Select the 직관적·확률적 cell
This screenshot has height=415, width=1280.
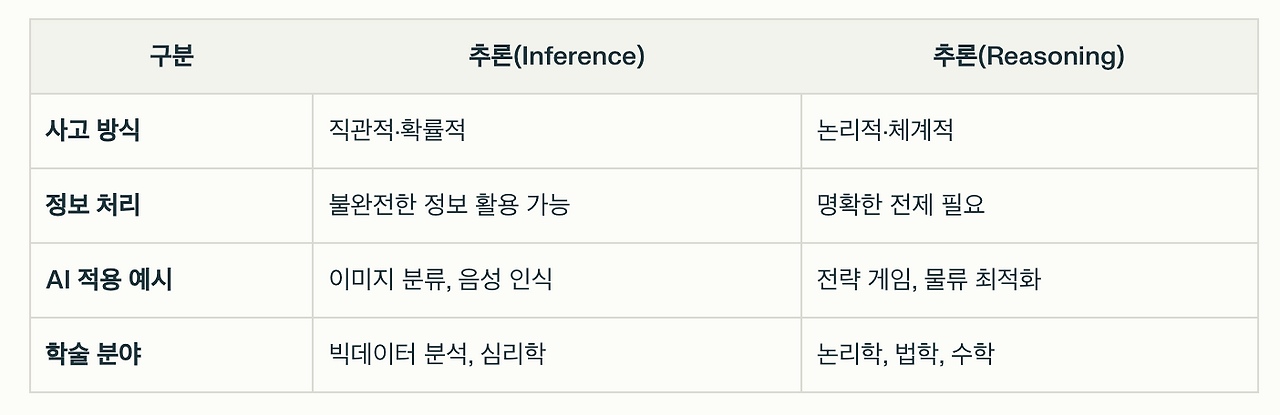pyautogui.click(x=557, y=131)
